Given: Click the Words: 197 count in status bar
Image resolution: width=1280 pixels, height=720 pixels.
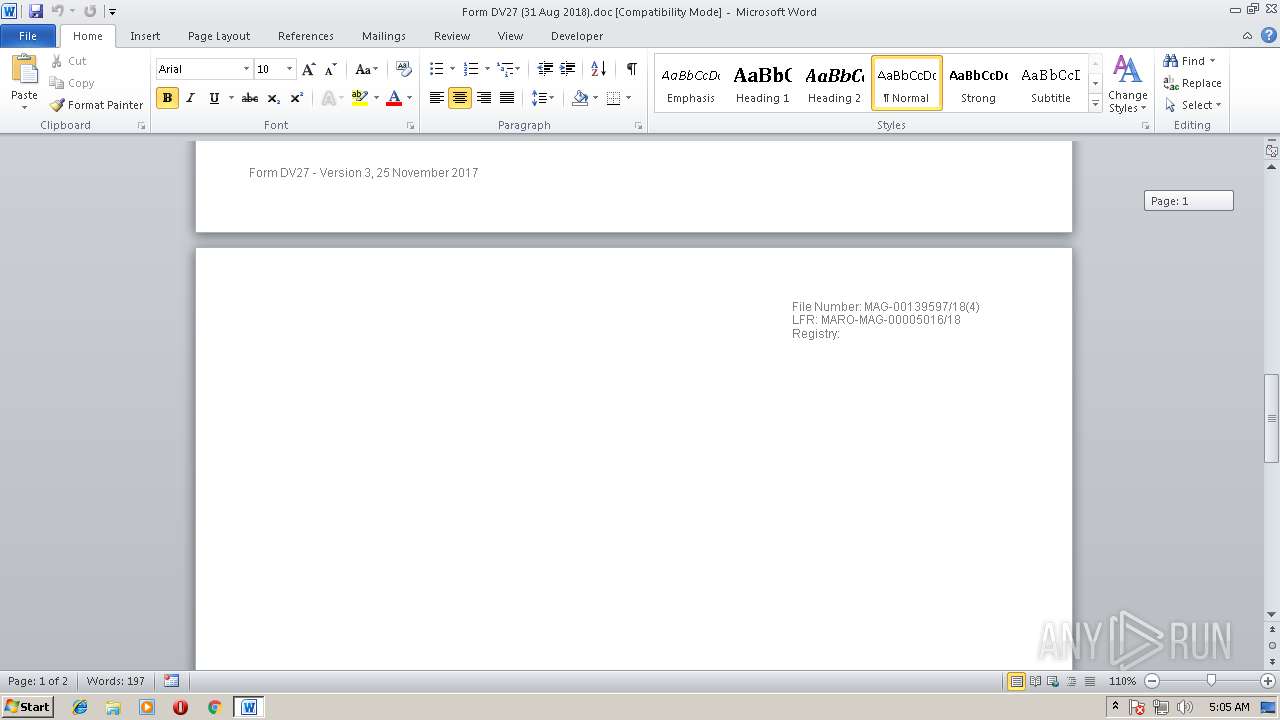Looking at the screenshot, I should point(115,681).
